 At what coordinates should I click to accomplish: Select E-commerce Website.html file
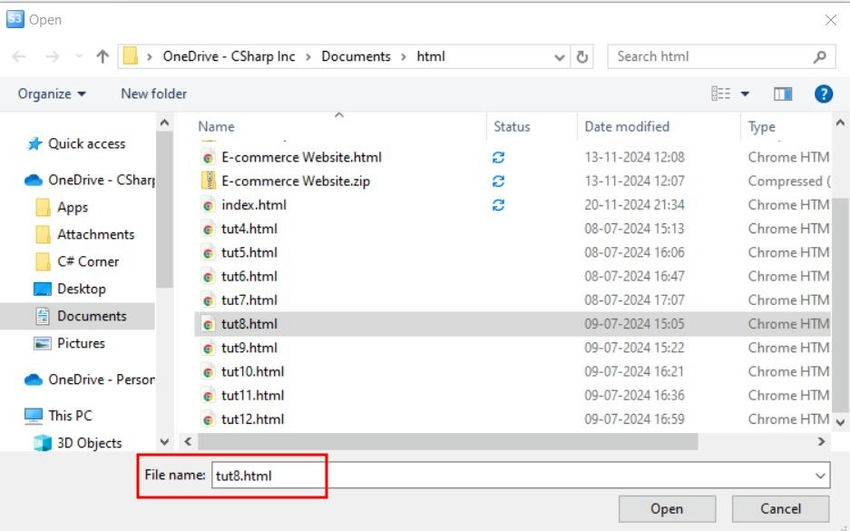coord(301,157)
